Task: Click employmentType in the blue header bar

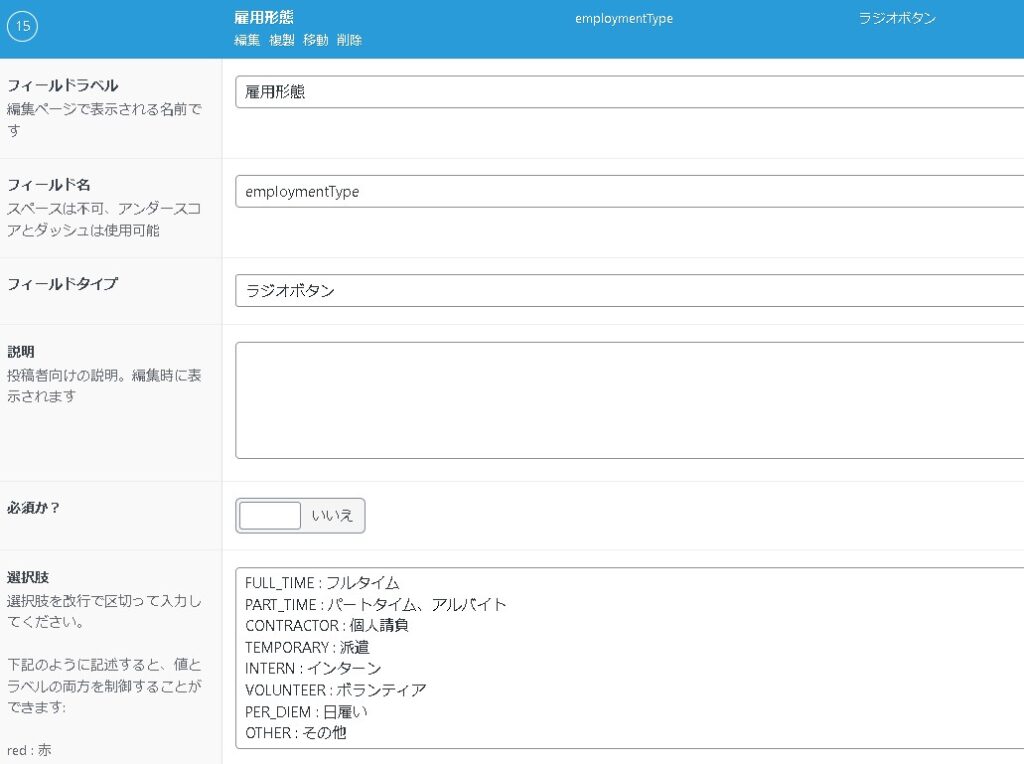Action: pyautogui.click(x=623, y=19)
